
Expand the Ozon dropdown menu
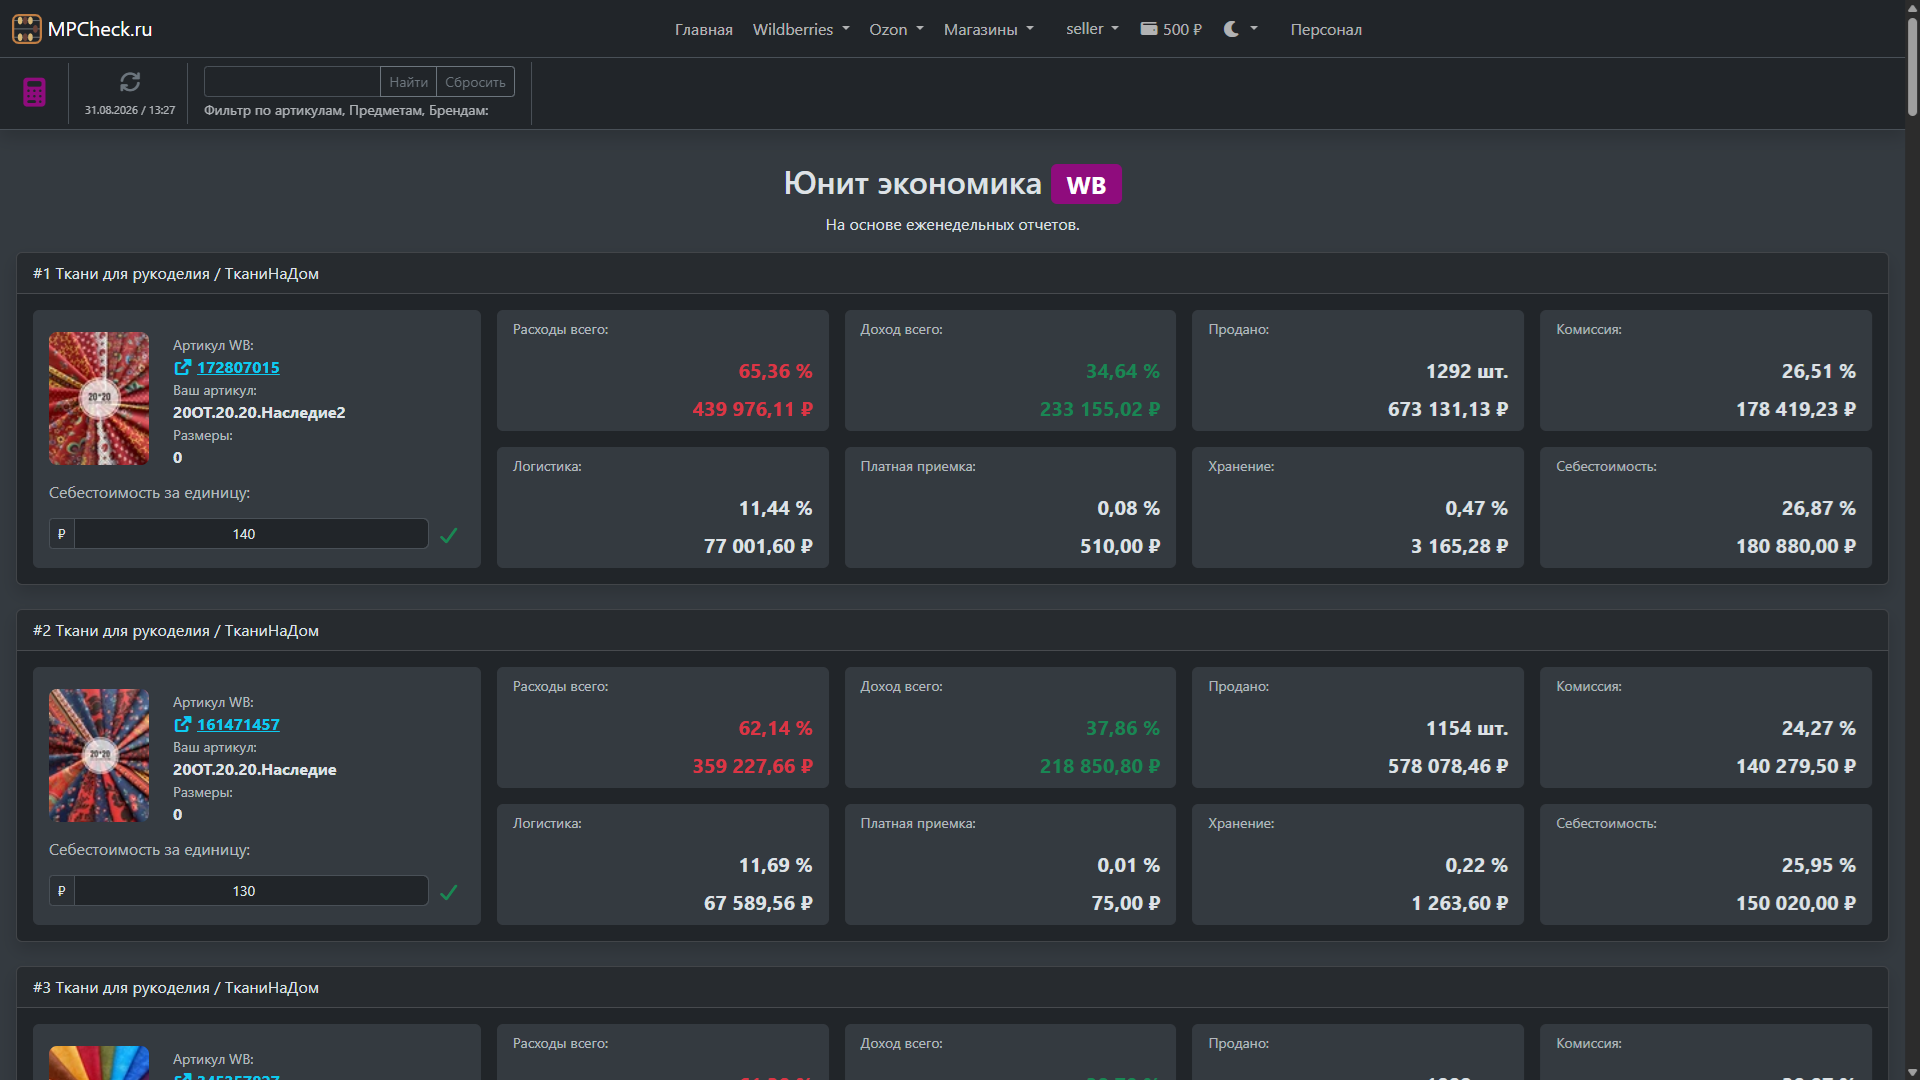point(896,29)
